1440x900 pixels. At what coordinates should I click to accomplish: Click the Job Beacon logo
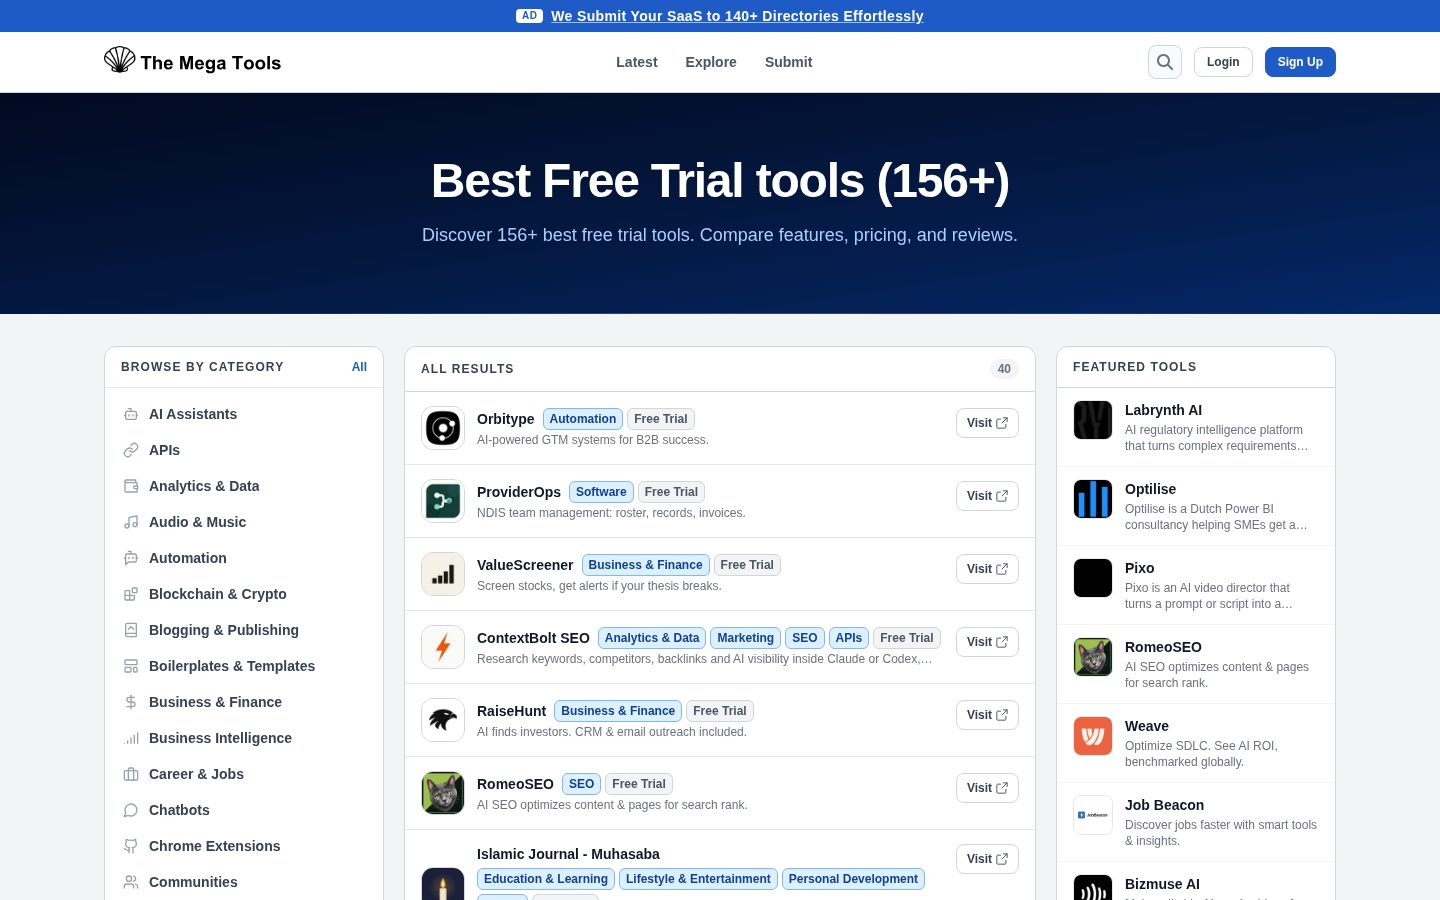pos(1093,815)
